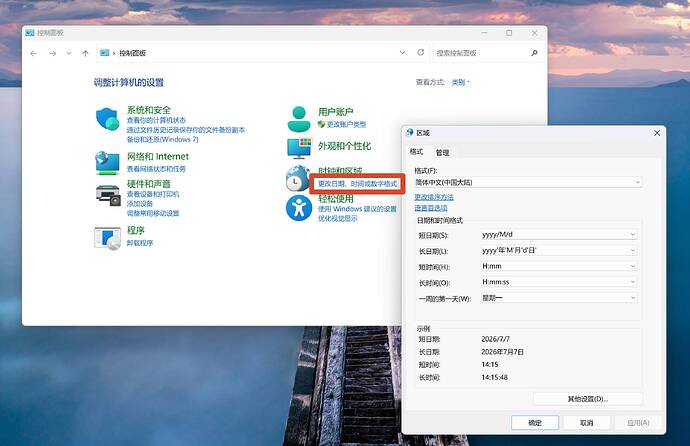690x446 pixels.
Task: Click the 硬件和声音 printer icon
Action: [x=108, y=195]
